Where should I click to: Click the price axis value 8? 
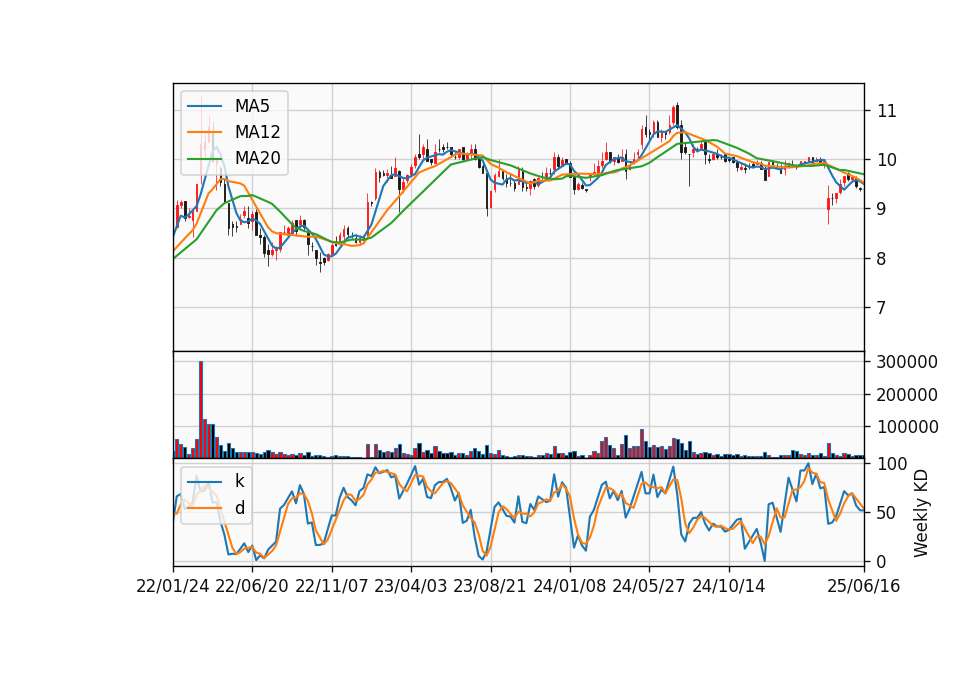coord(882,258)
